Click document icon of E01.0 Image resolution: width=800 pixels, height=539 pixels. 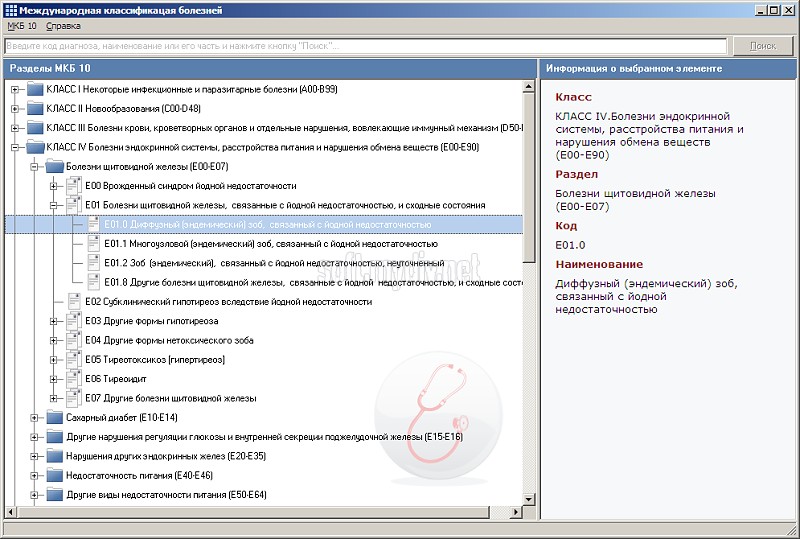93,225
